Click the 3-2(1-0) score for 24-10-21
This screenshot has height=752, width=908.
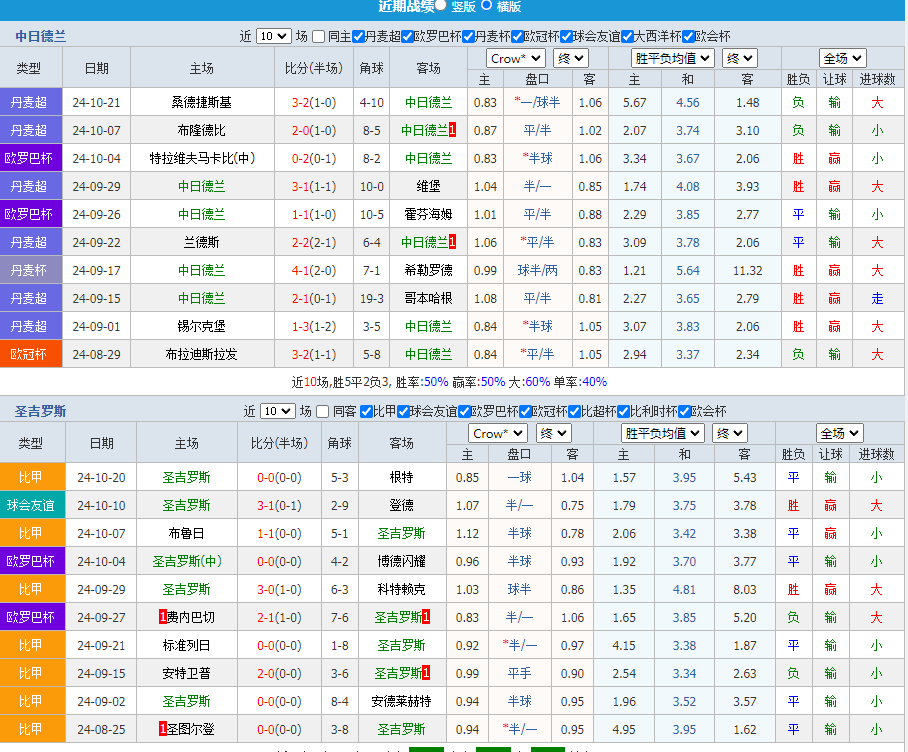tap(313, 102)
